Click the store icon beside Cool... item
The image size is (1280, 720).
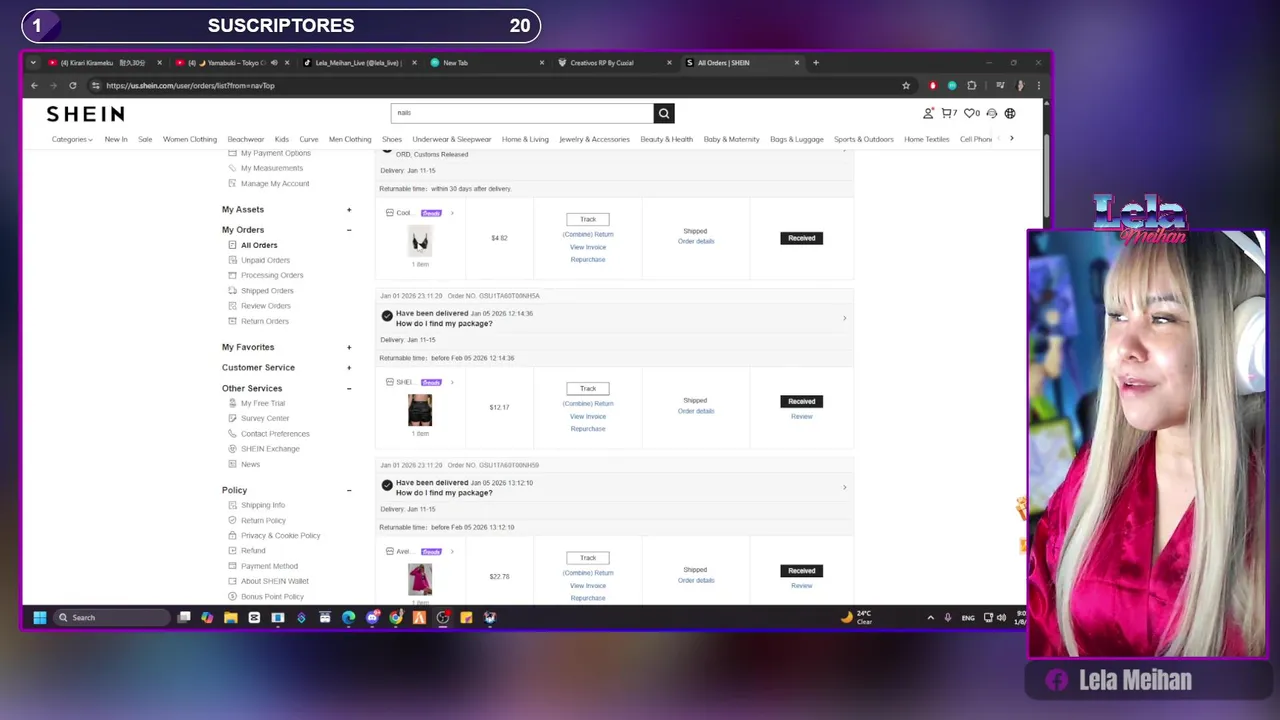[390, 213]
